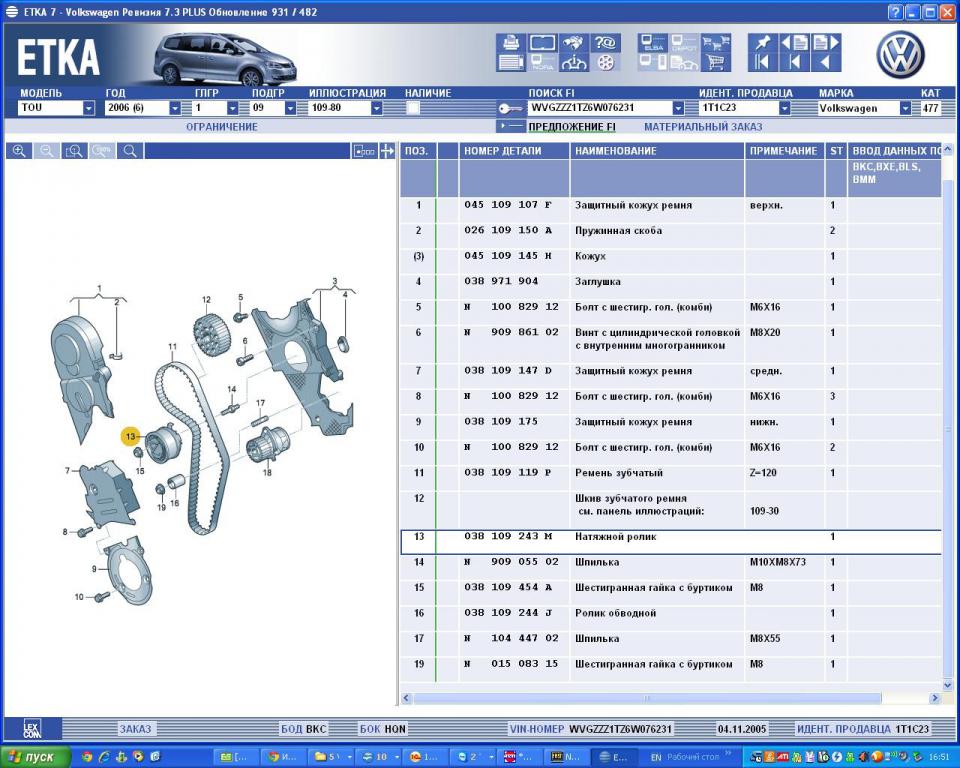Expand the МАРКА brand dropdown
This screenshot has width=960, height=768.
tap(906, 108)
